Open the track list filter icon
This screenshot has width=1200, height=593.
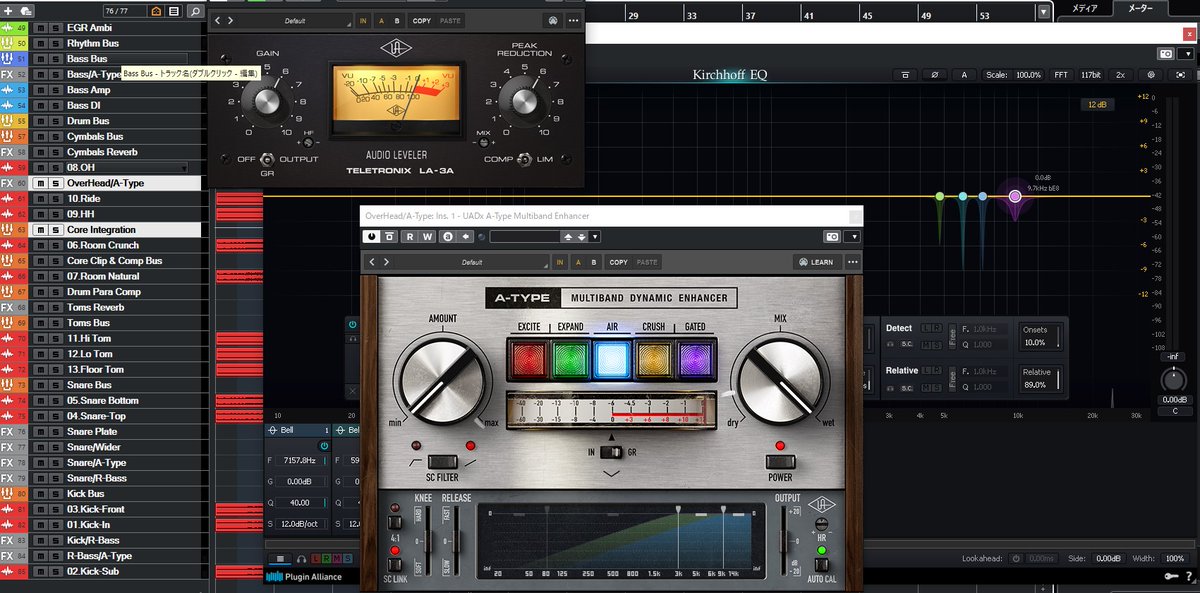(x=173, y=11)
